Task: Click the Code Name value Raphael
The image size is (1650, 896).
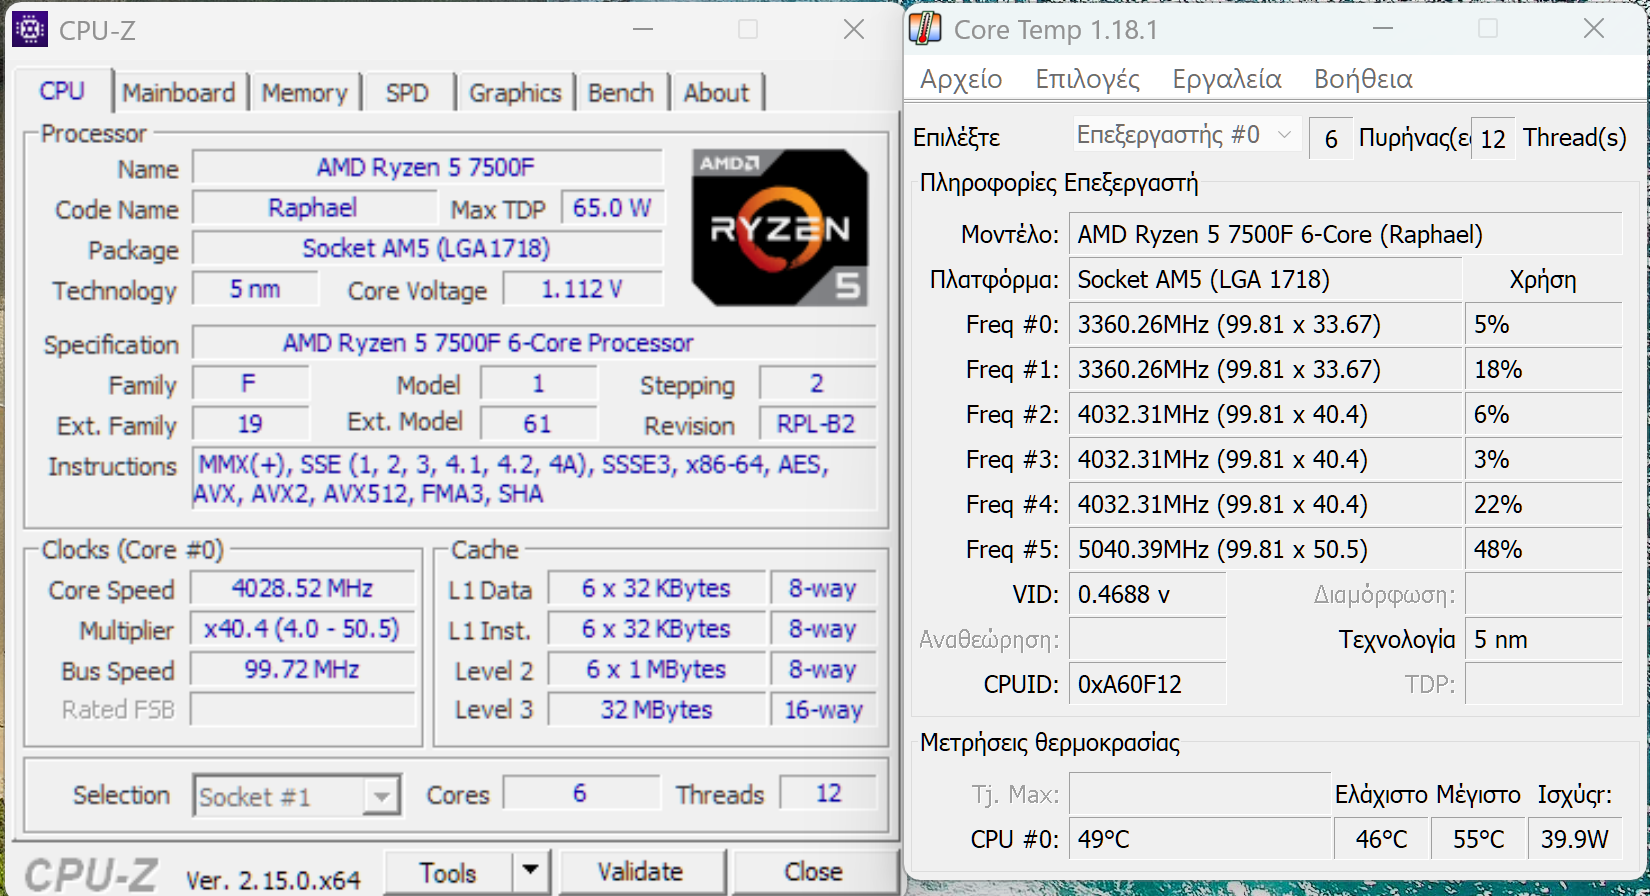Action: click(x=314, y=208)
